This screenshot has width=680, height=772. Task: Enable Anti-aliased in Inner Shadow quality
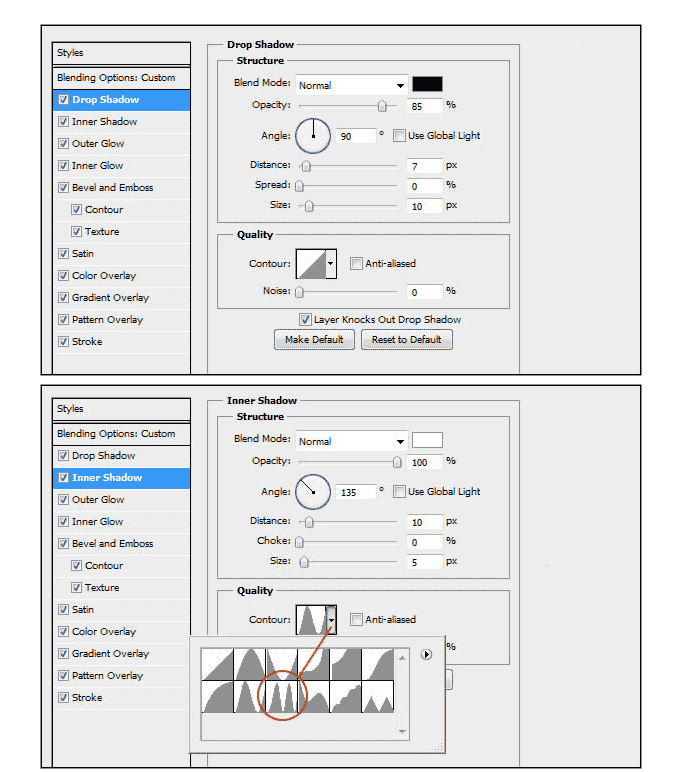coord(357,620)
